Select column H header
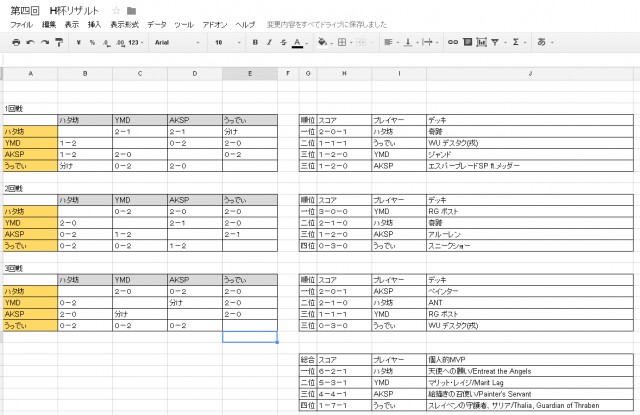The height and width of the screenshot is (415, 640). pyautogui.click(x=344, y=74)
